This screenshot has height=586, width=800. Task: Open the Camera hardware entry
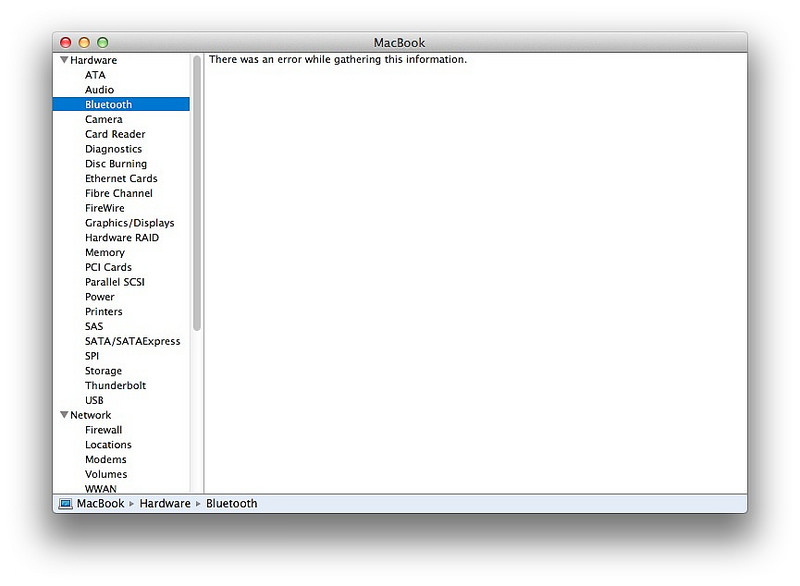click(x=104, y=119)
